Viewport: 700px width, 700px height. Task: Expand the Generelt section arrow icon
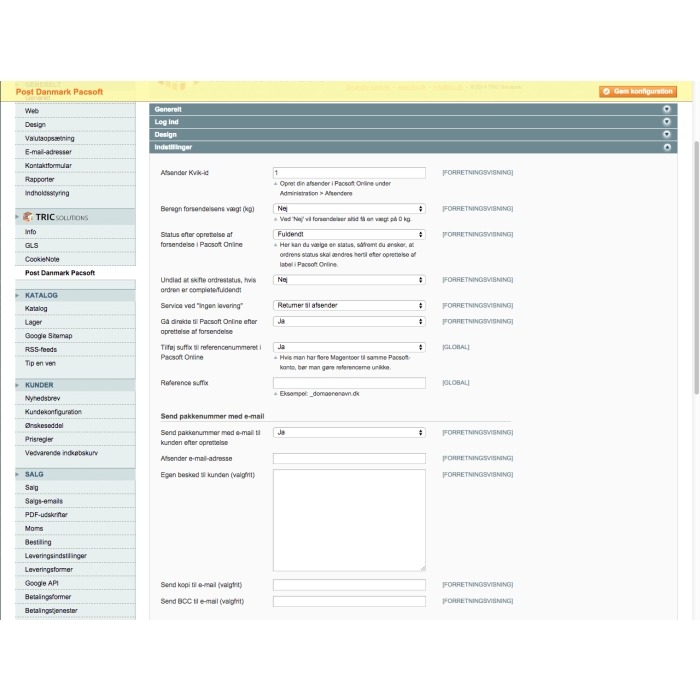(667, 109)
